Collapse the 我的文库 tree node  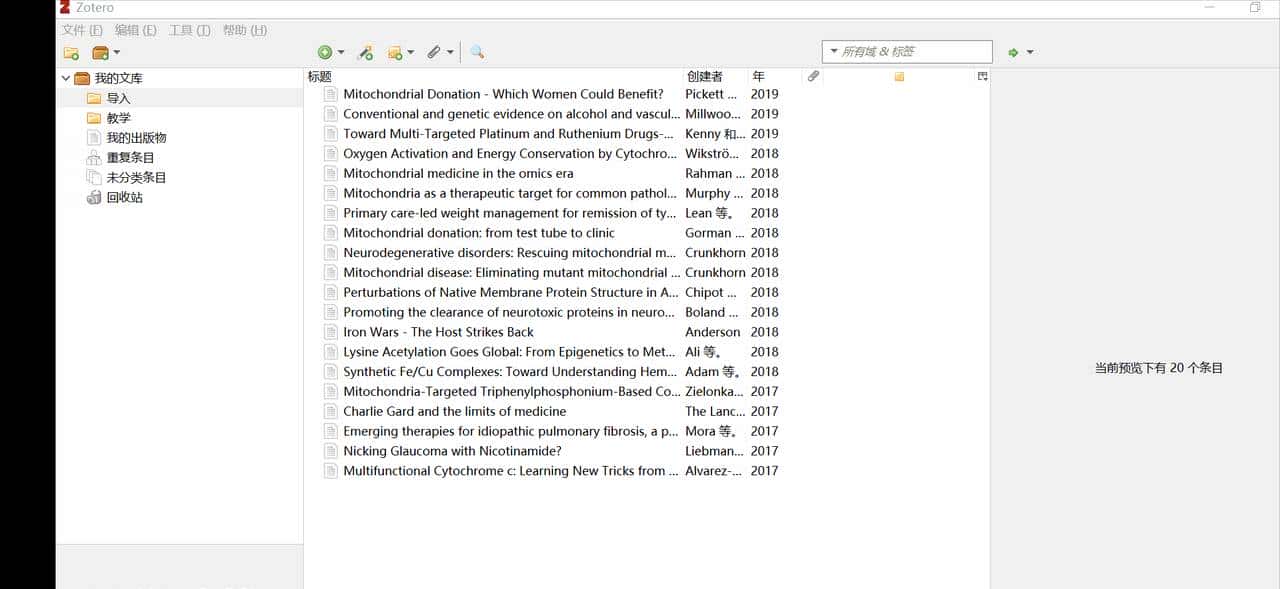click(x=66, y=78)
